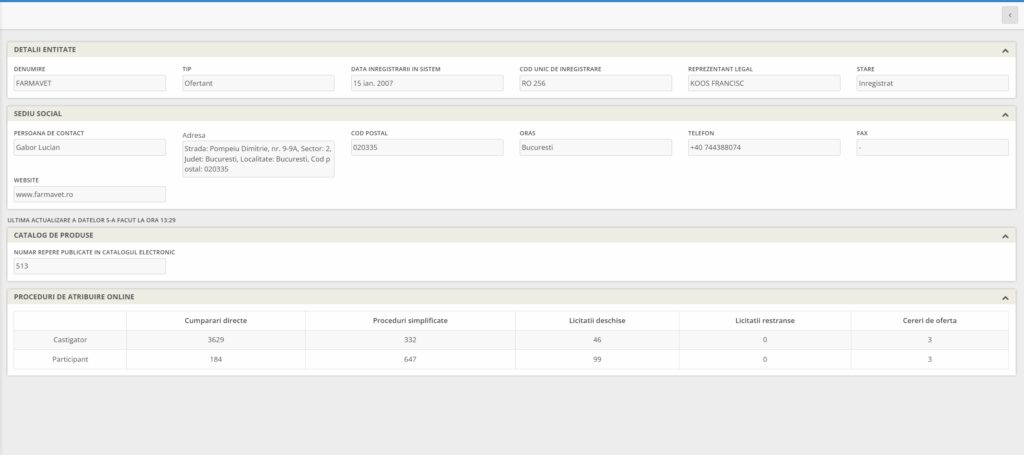This screenshot has width=1024, height=455.
Task: Click the Persoana de Contact field
Action: pyautogui.click(x=90, y=147)
